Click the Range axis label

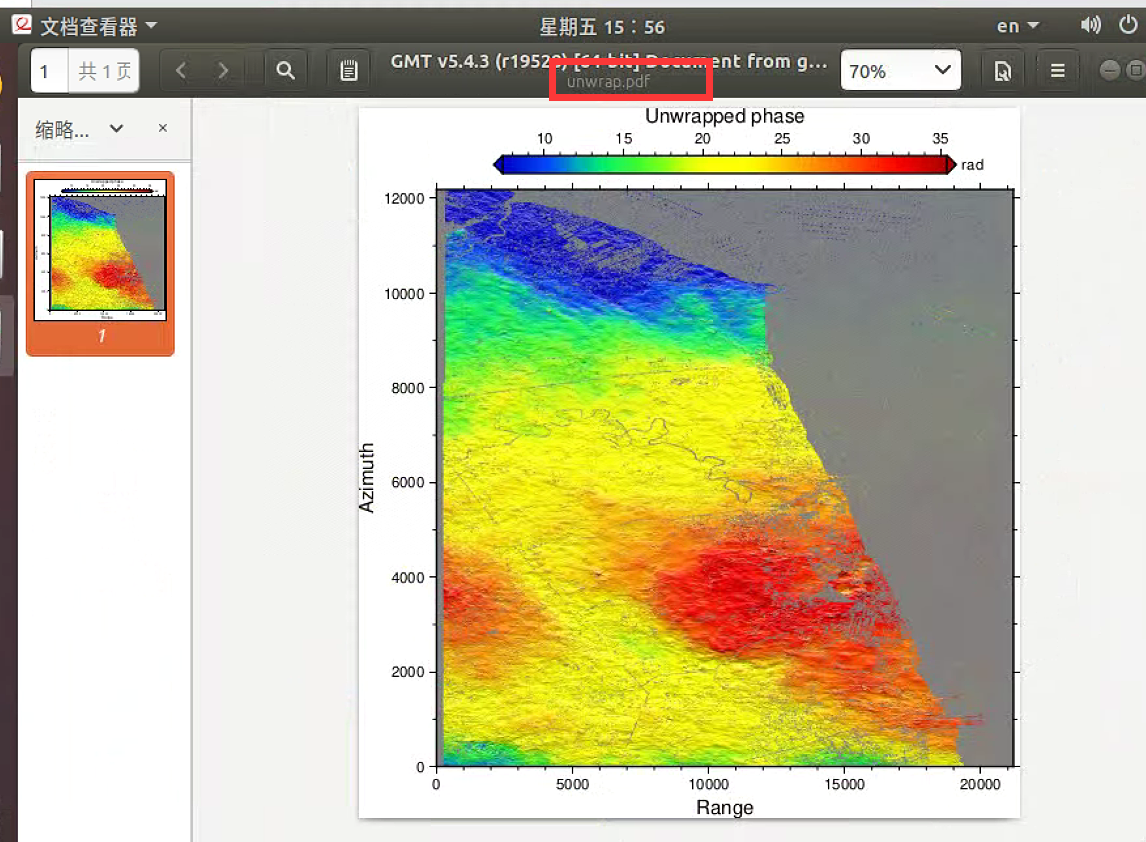(x=724, y=808)
